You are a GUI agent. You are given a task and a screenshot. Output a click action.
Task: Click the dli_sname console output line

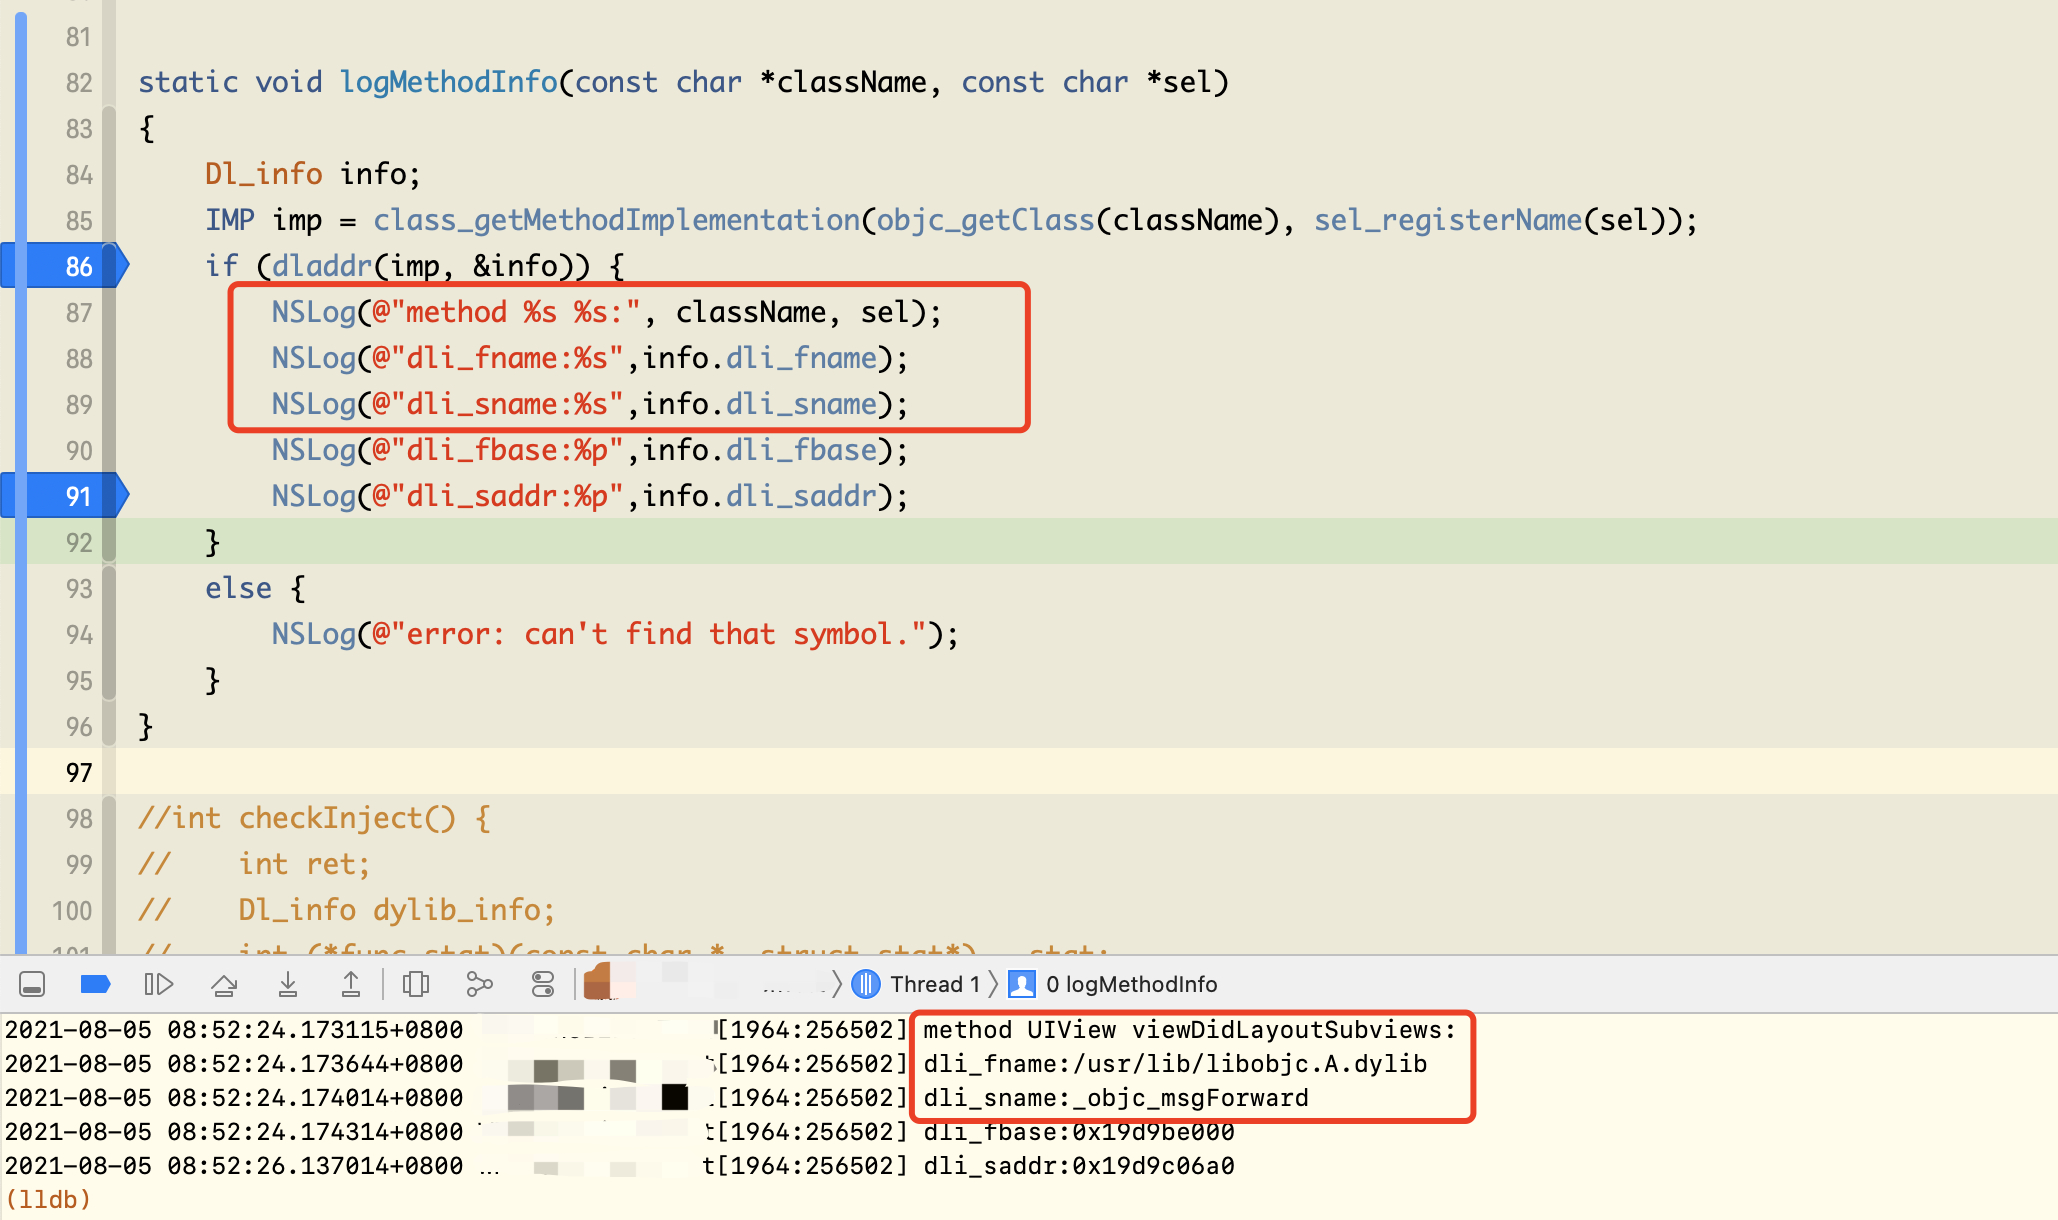pos(1115,1098)
